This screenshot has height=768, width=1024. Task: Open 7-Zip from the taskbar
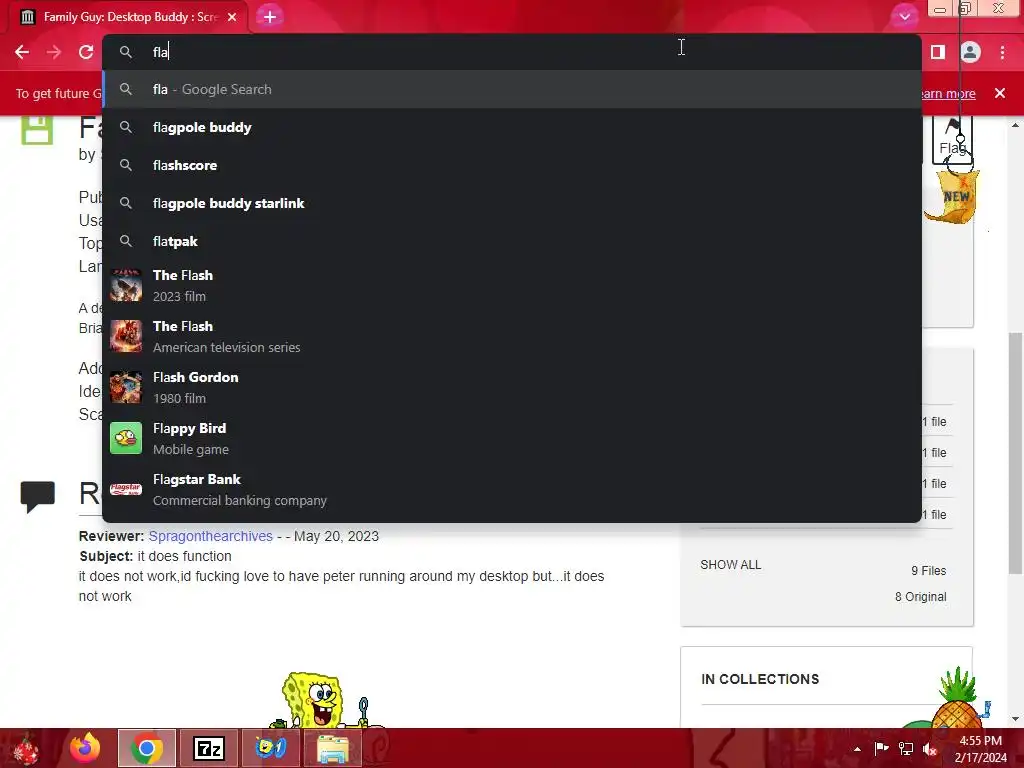point(209,748)
